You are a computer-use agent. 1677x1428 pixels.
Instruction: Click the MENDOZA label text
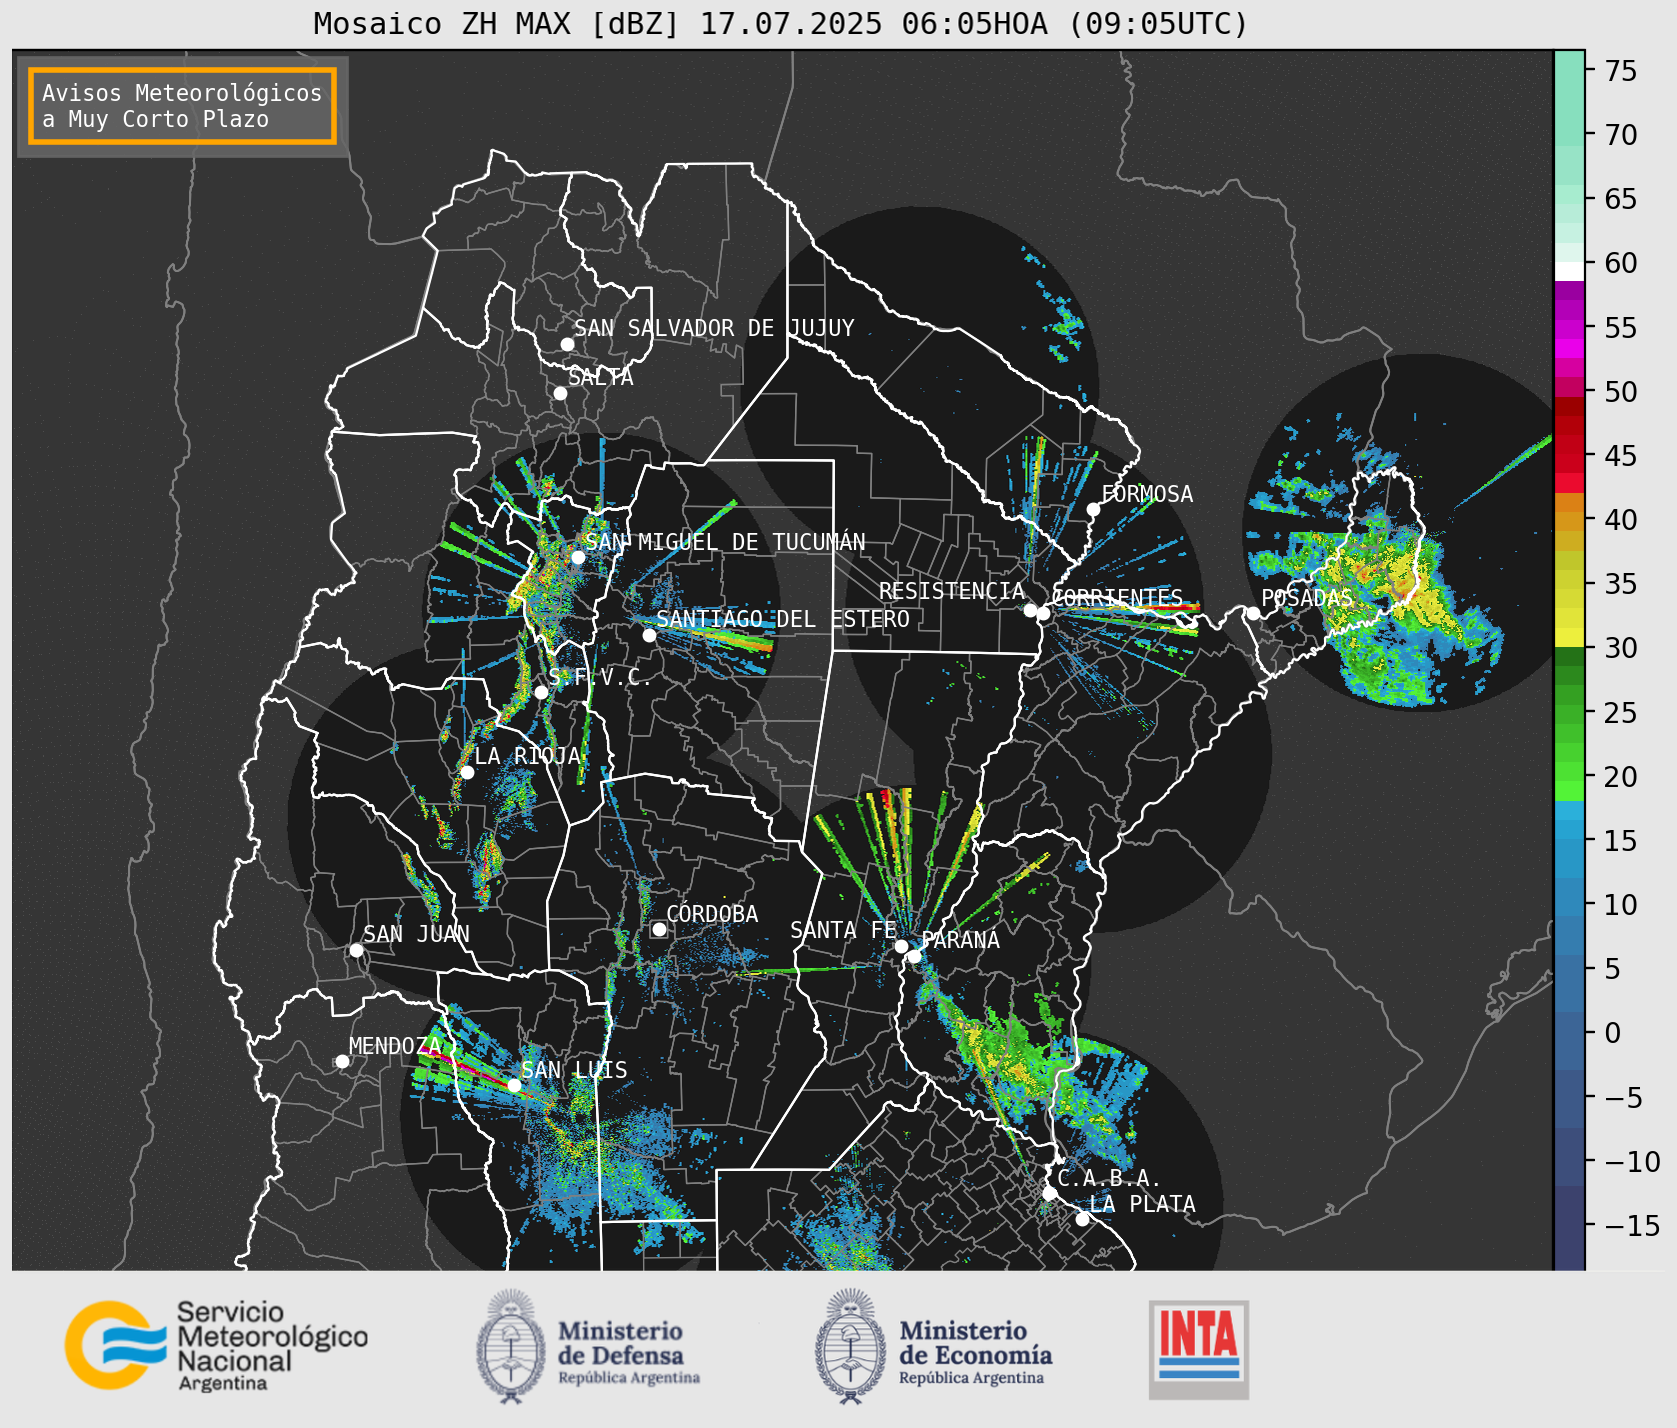(x=395, y=1046)
